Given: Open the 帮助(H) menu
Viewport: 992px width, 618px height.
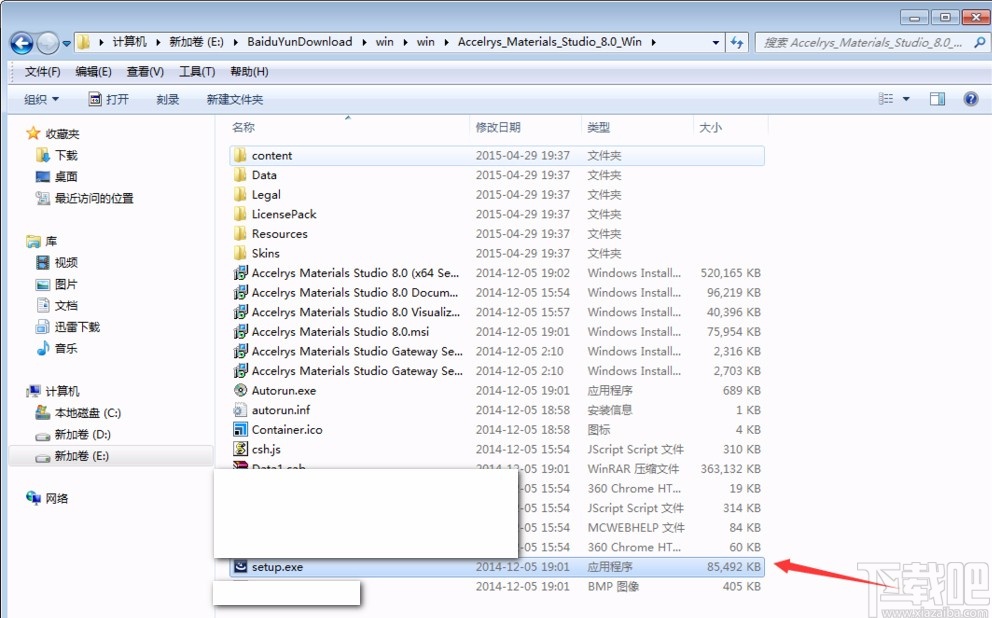Looking at the screenshot, I should pos(249,72).
